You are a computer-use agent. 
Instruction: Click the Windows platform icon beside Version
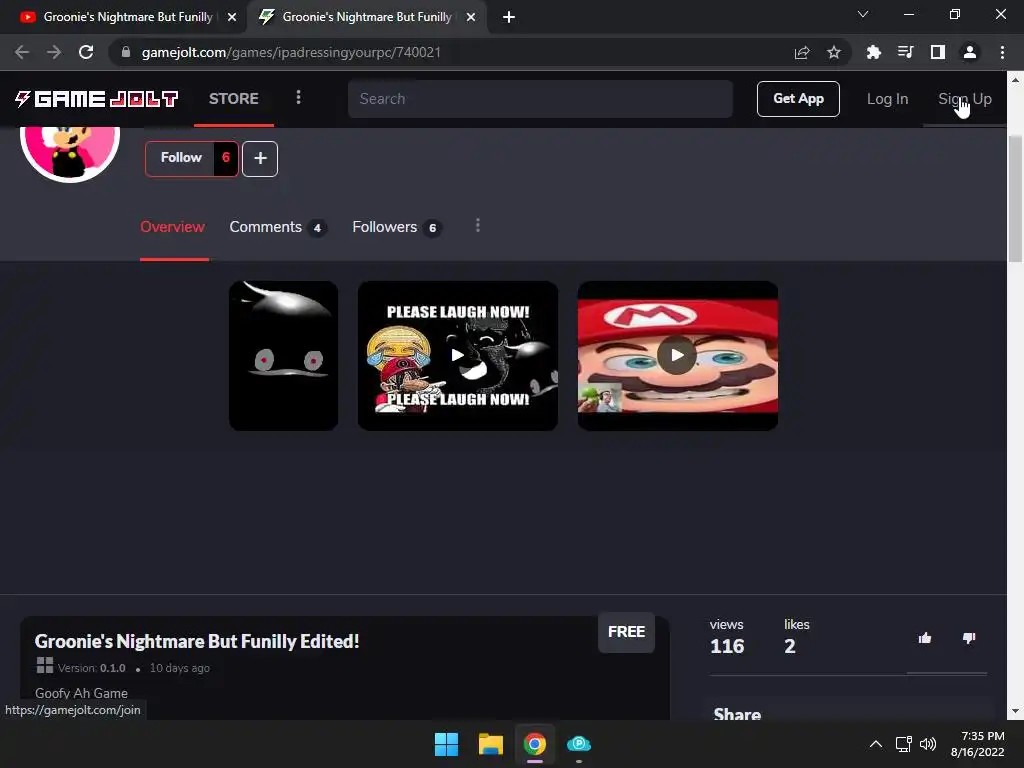coord(44,665)
